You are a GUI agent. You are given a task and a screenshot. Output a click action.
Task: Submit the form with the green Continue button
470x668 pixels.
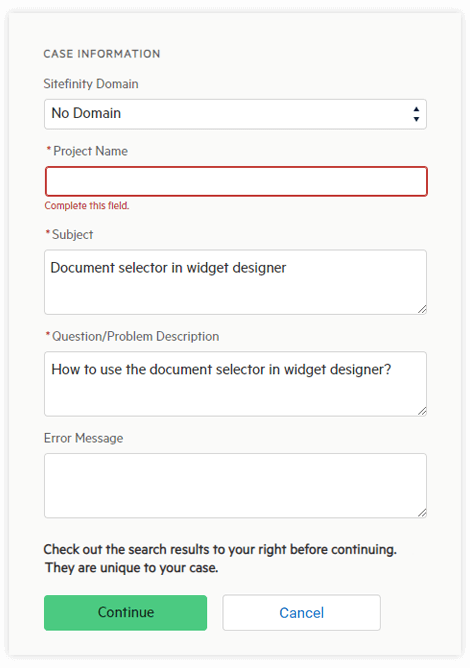(x=125, y=613)
